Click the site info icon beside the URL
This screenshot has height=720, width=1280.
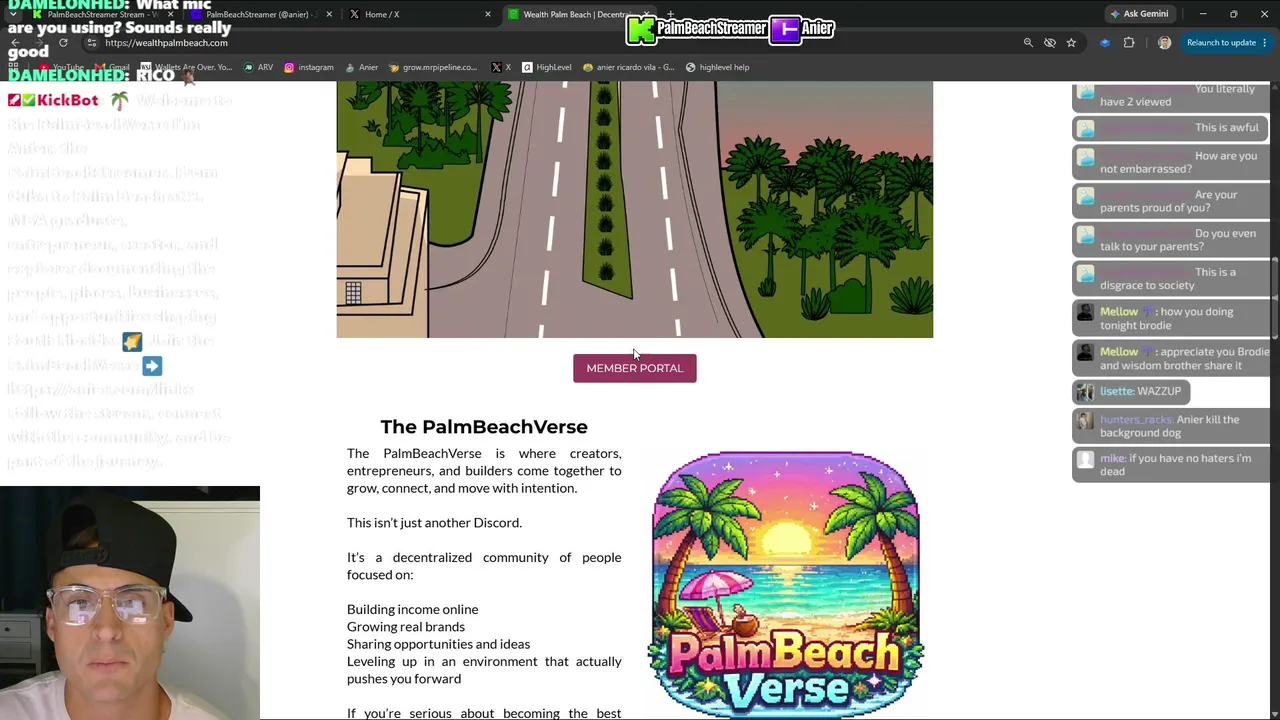click(91, 43)
